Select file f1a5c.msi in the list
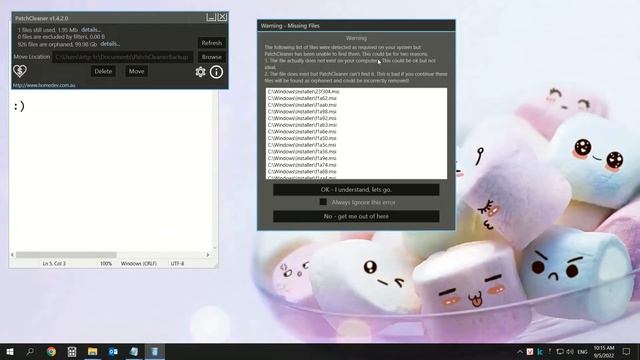640x360 pixels. 302,145
